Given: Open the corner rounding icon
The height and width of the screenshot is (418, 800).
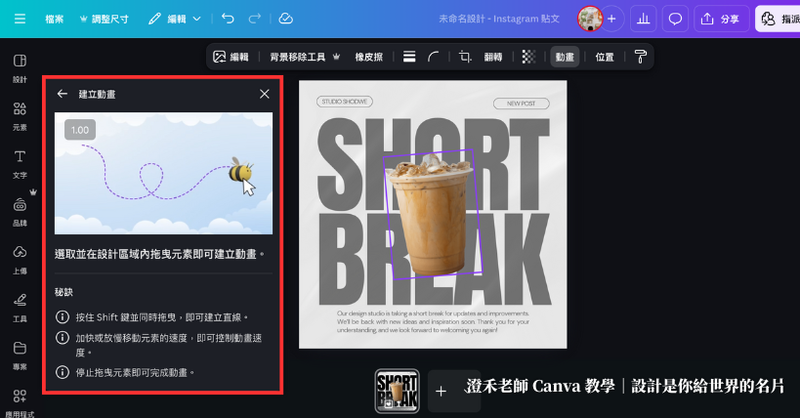Looking at the screenshot, I should click(433, 57).
